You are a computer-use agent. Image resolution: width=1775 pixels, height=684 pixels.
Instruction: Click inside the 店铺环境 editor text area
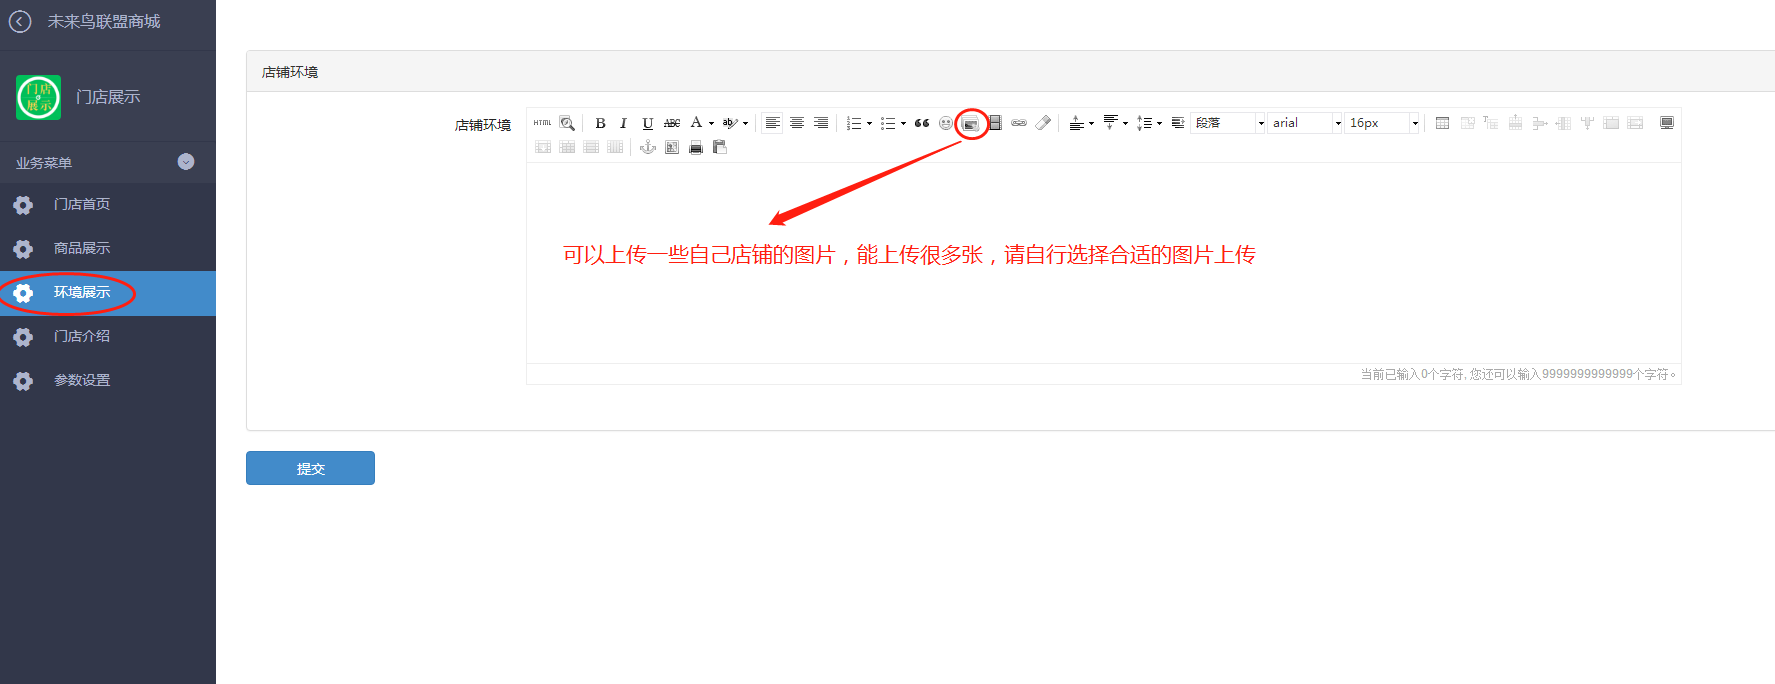(x=1103, y=262)
